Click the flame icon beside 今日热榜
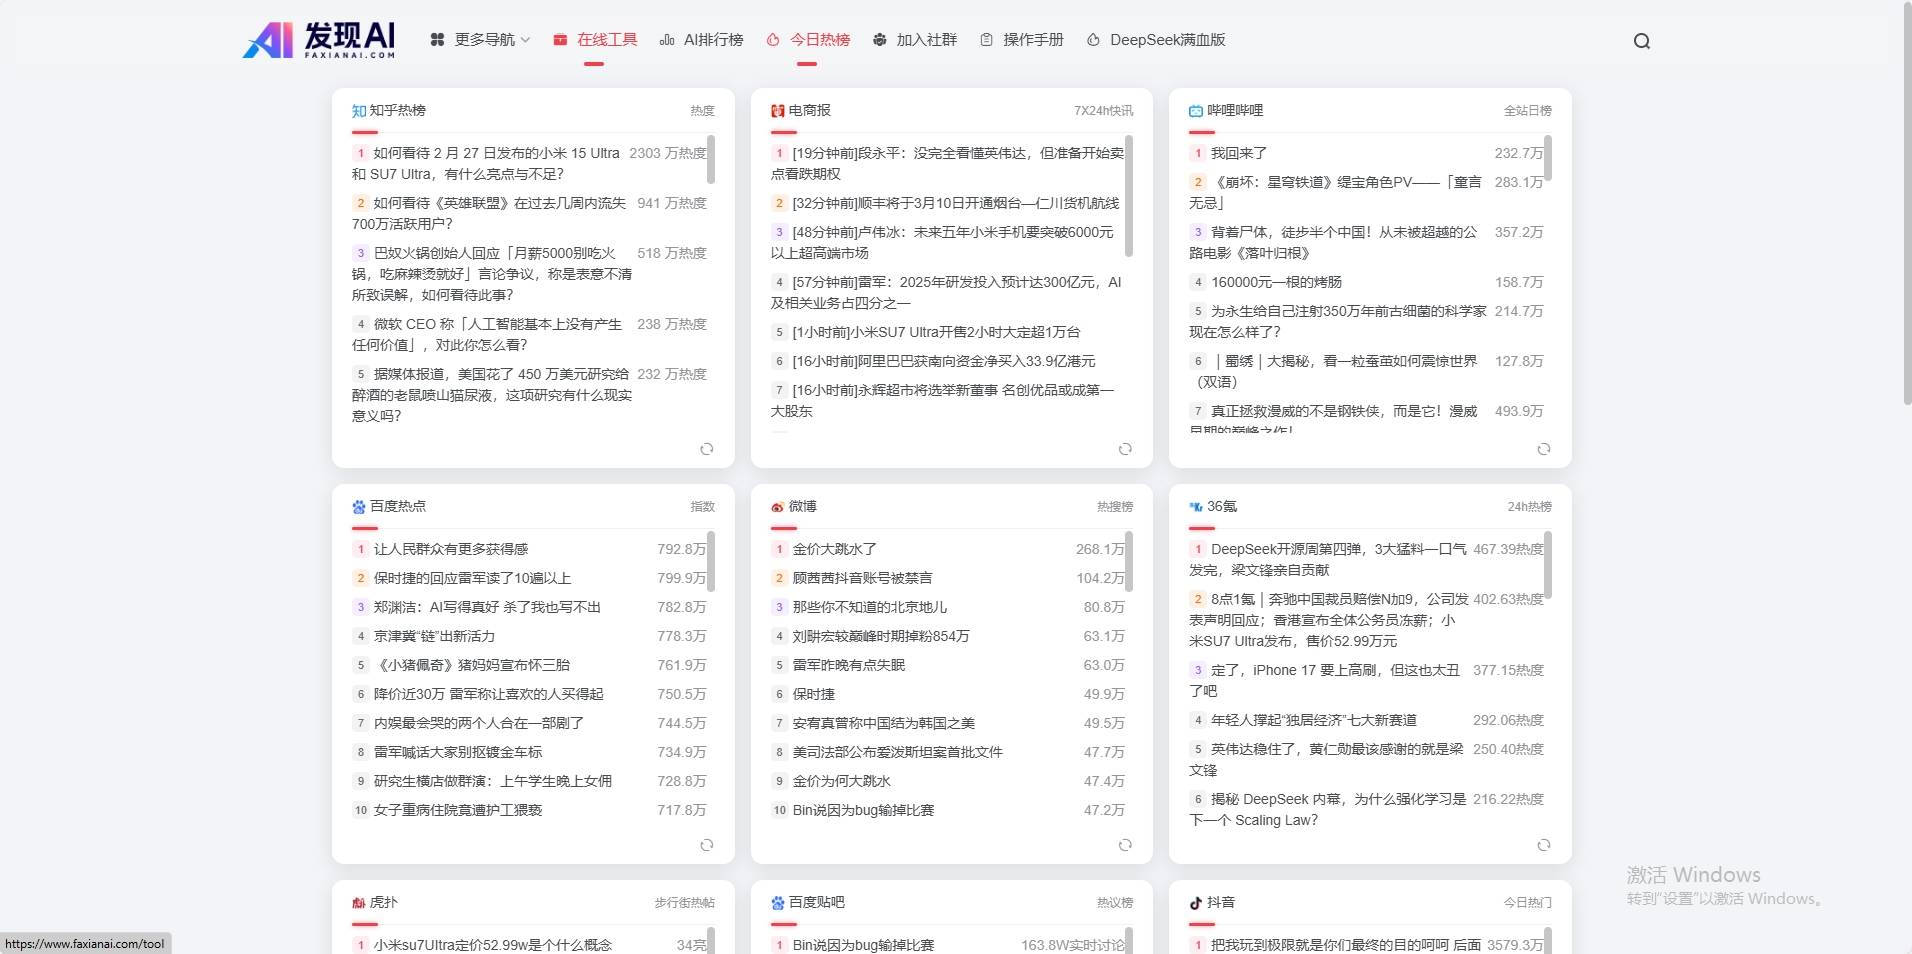This screenshot has height=954, width=1912. click(773, 40)
